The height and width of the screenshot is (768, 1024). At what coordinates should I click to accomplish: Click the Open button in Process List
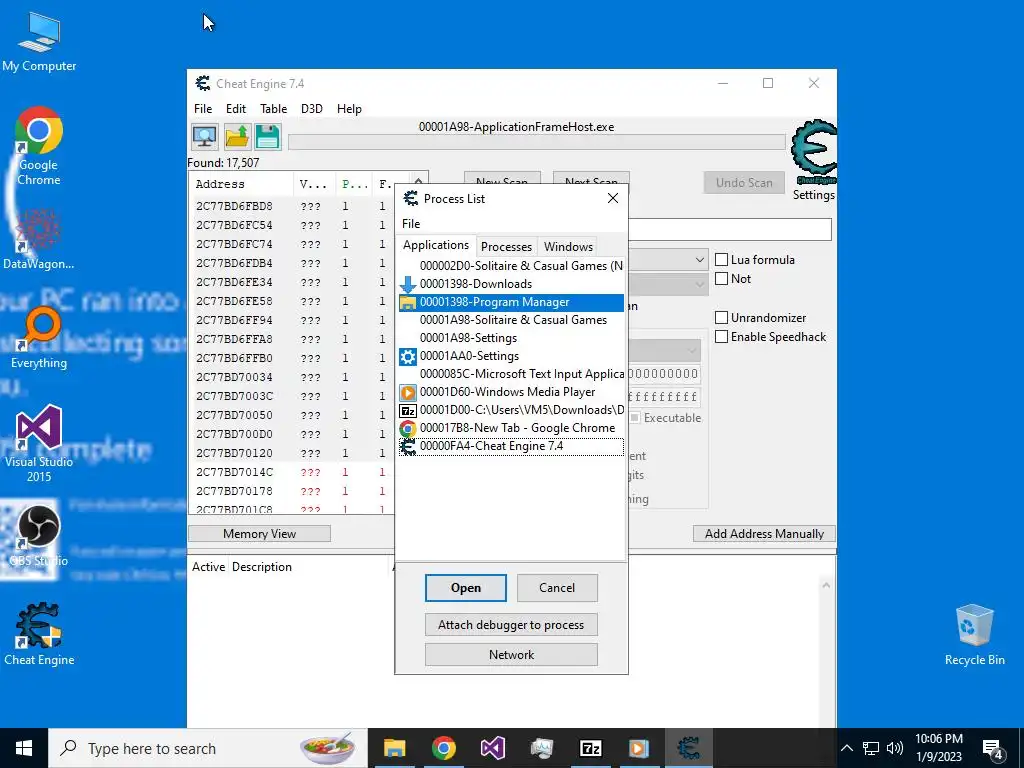466,588
